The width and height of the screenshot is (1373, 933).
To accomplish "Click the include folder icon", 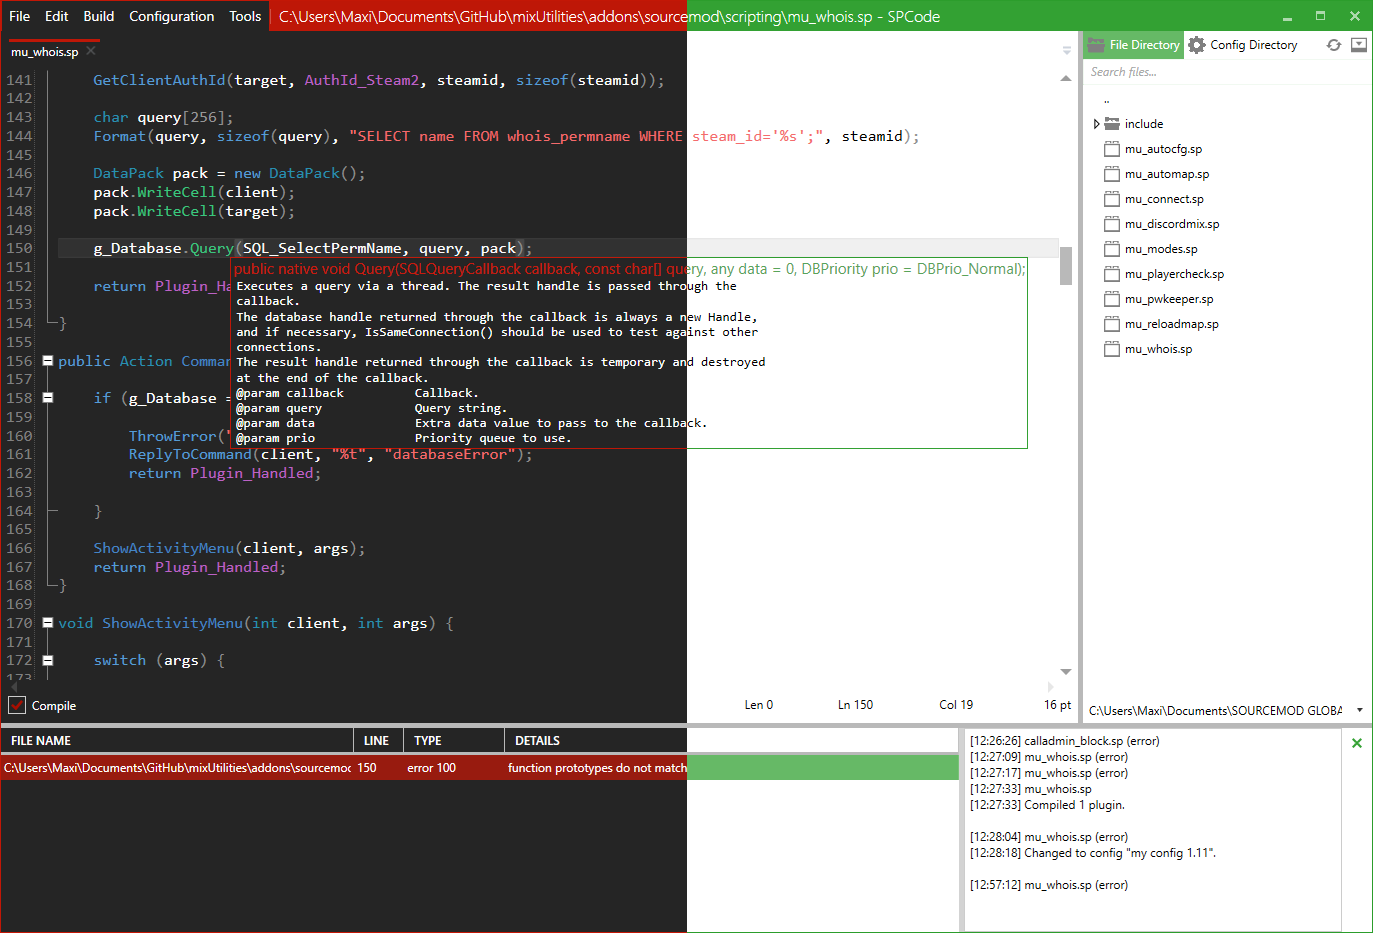I will tap(1112, 124).
